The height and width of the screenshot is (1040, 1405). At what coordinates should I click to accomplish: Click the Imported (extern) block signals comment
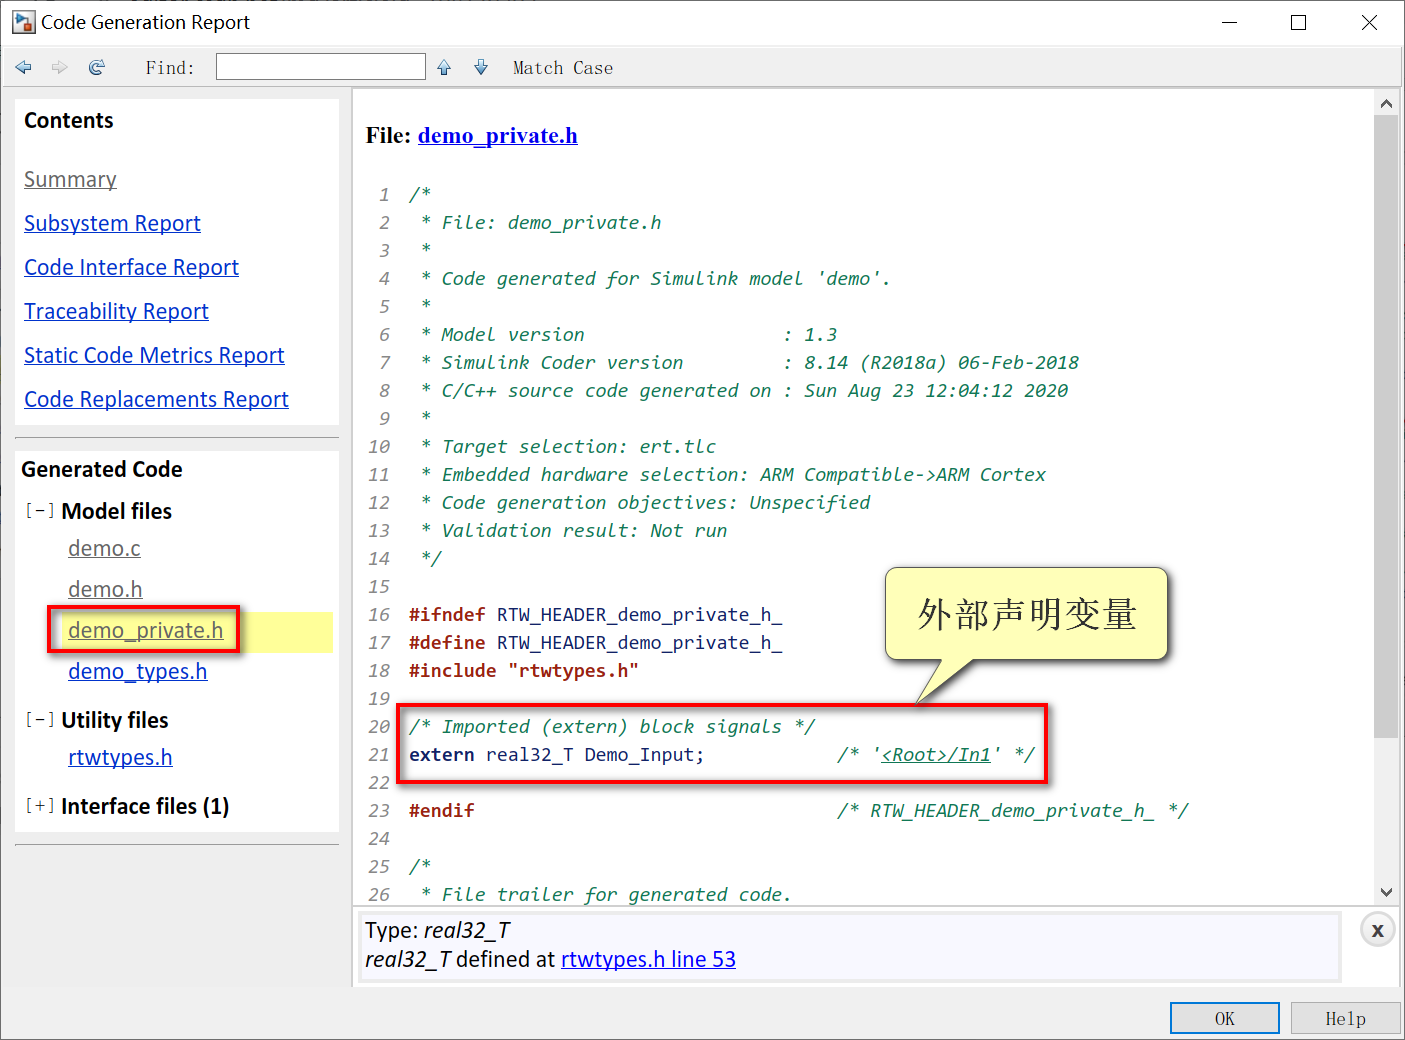pos(612,726)
